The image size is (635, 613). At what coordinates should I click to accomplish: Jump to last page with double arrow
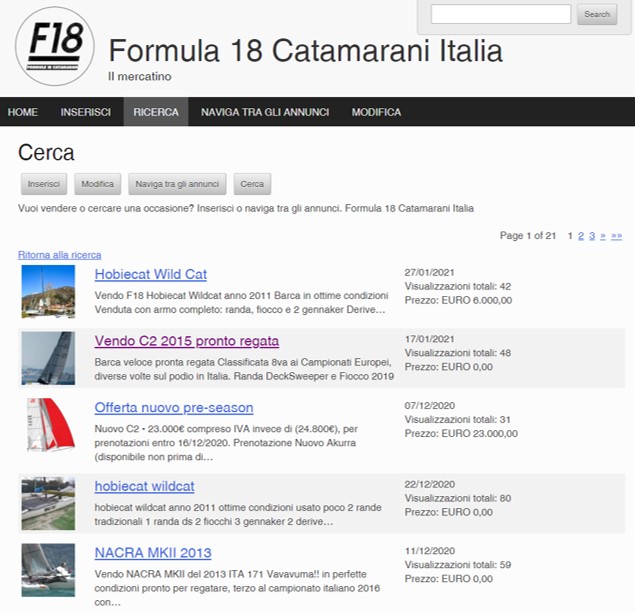click(x=616, y=236)
